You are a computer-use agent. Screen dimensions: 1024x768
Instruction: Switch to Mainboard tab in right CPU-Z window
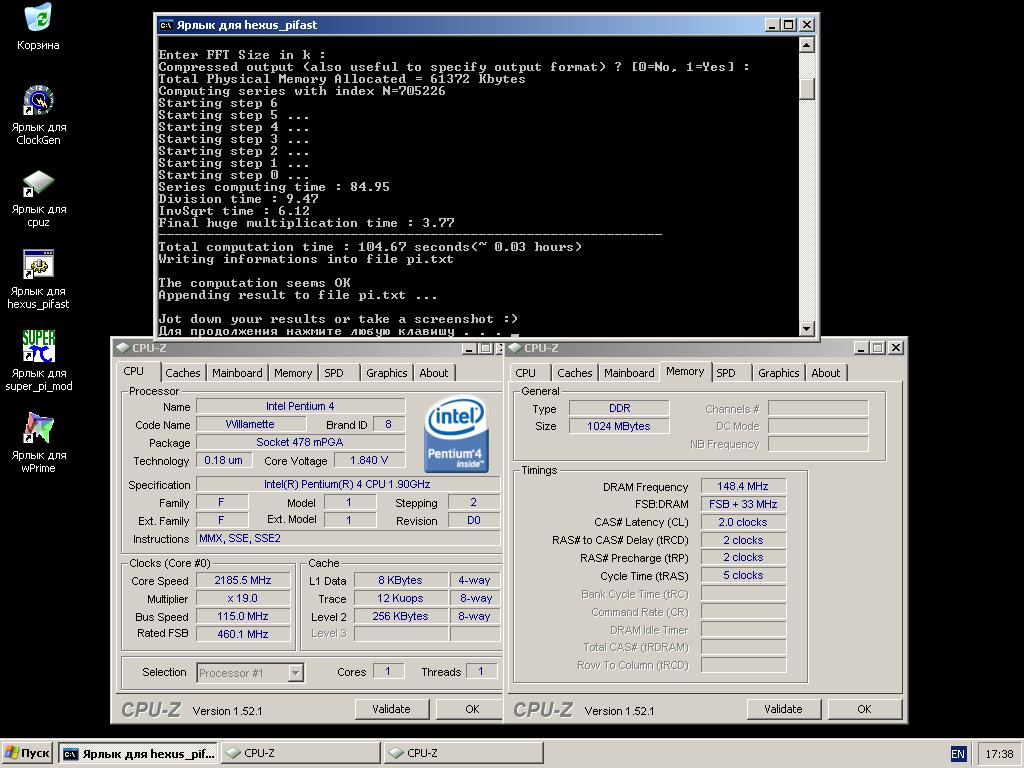pos(629,373)
